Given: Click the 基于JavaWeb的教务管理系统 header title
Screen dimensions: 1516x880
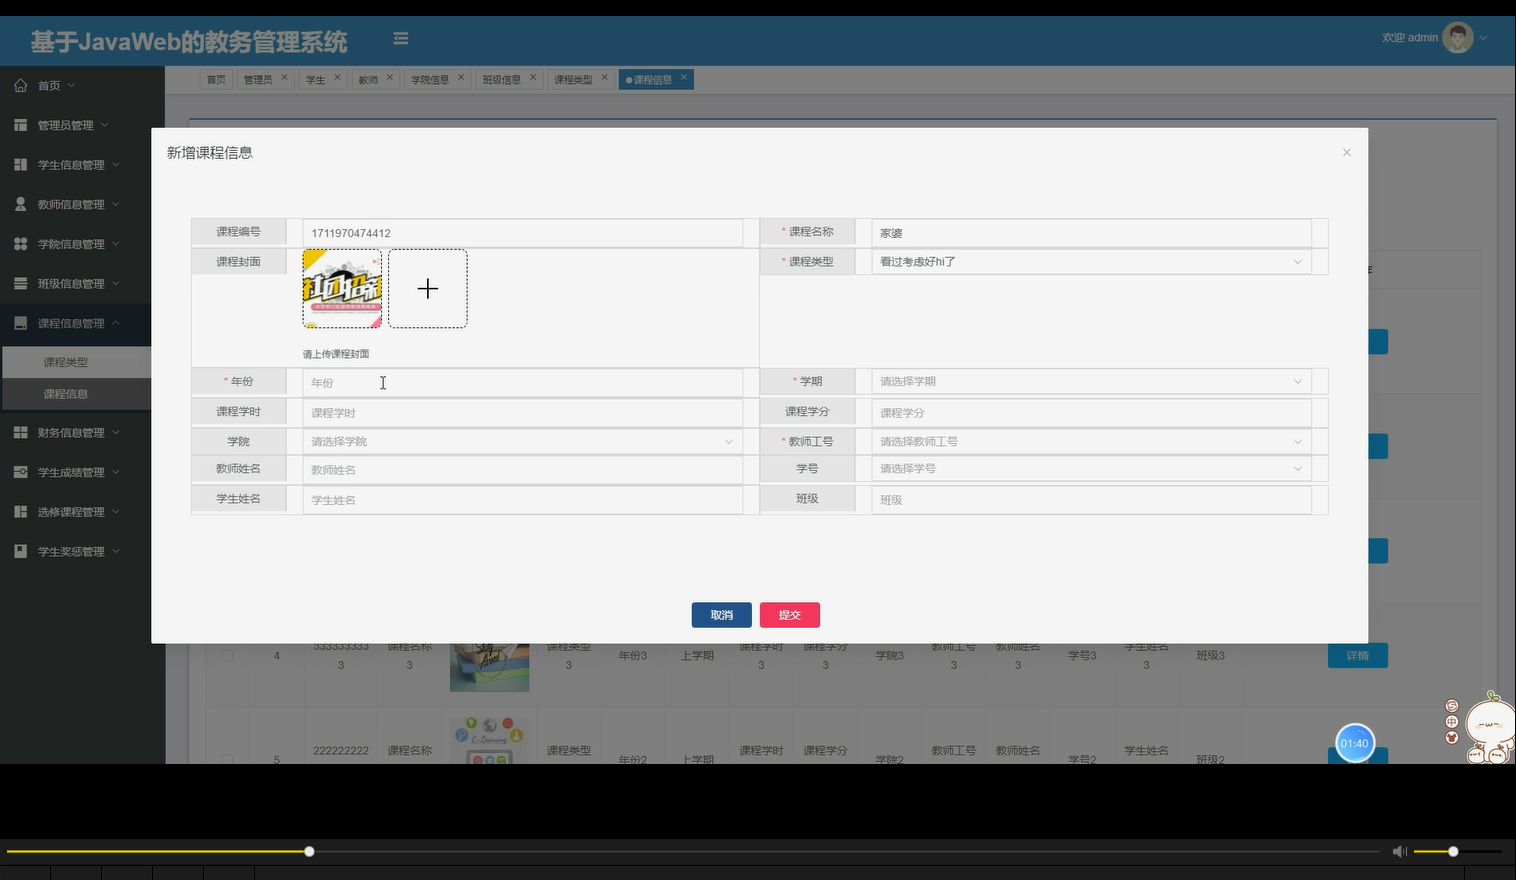Looking at the screenshot, I should [189, 42].
